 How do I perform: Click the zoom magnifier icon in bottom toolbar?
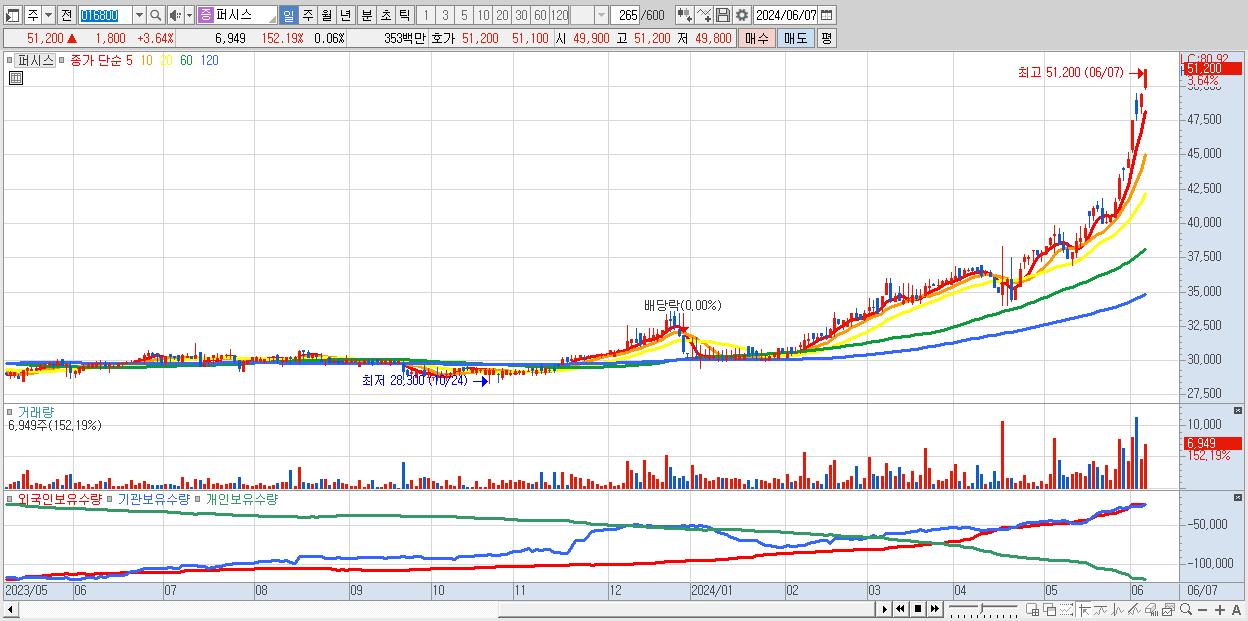[x=1186, y=609]
